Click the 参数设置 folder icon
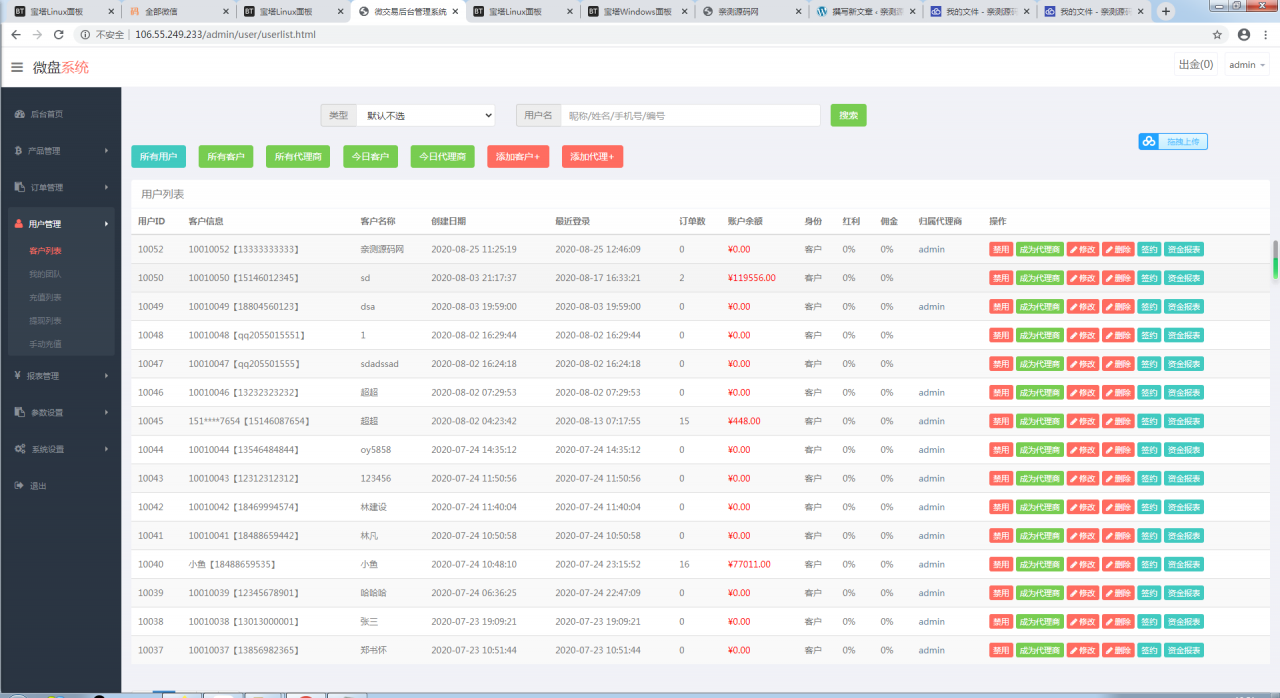Screen dimensions: 1280x698 pos(20,412)
